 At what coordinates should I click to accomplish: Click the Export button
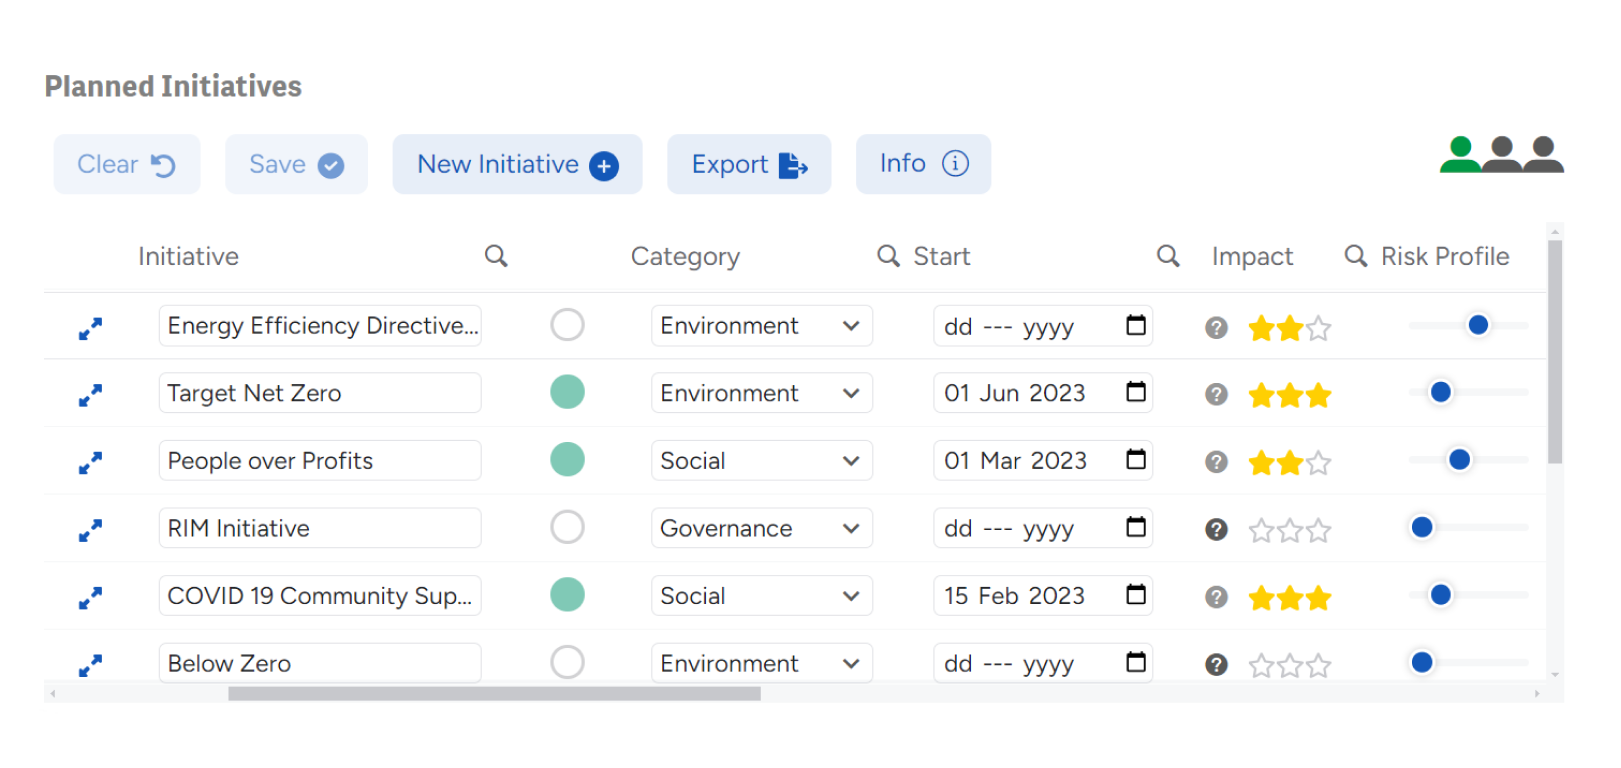pyautogui.click(x=749, y=165)
